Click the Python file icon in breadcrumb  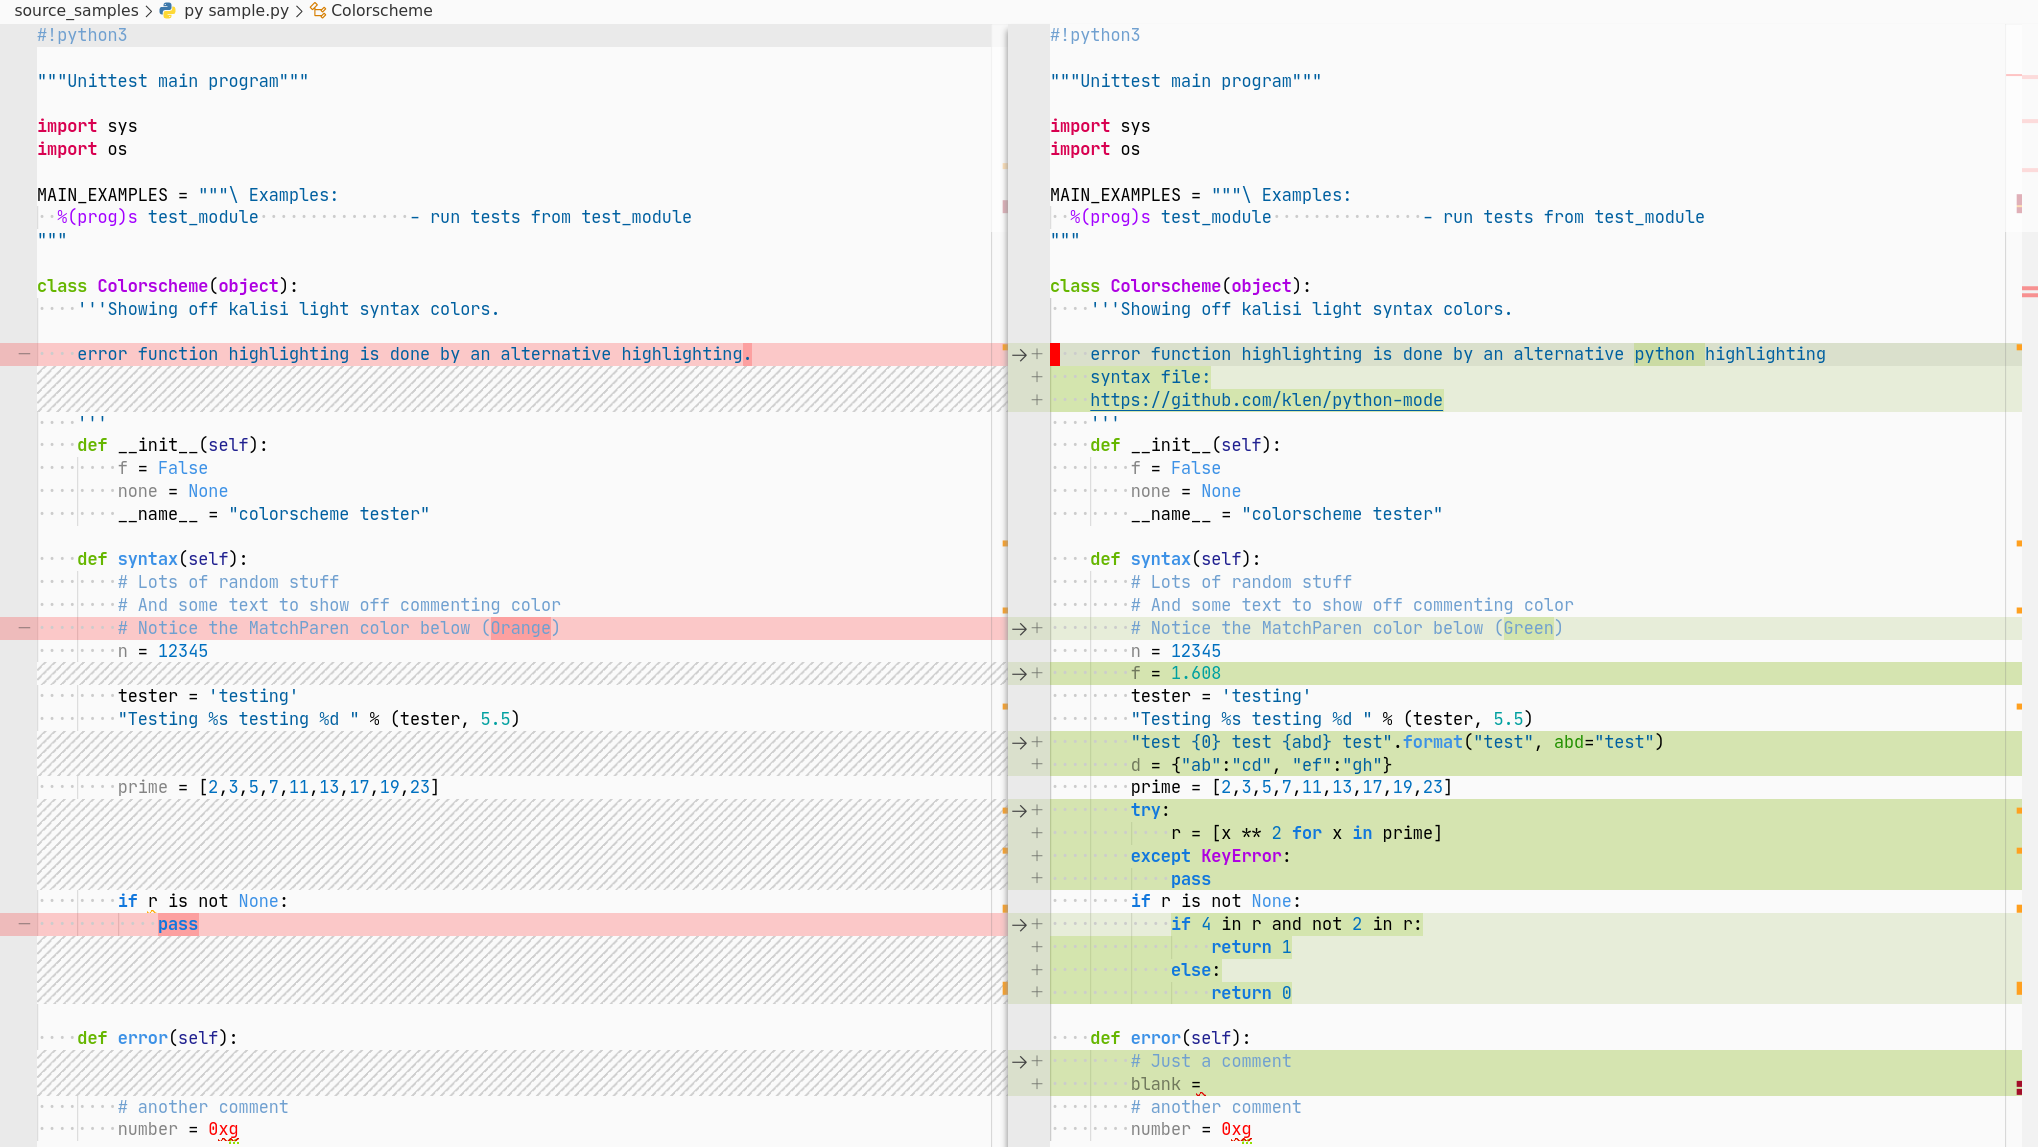click(167, 11)
